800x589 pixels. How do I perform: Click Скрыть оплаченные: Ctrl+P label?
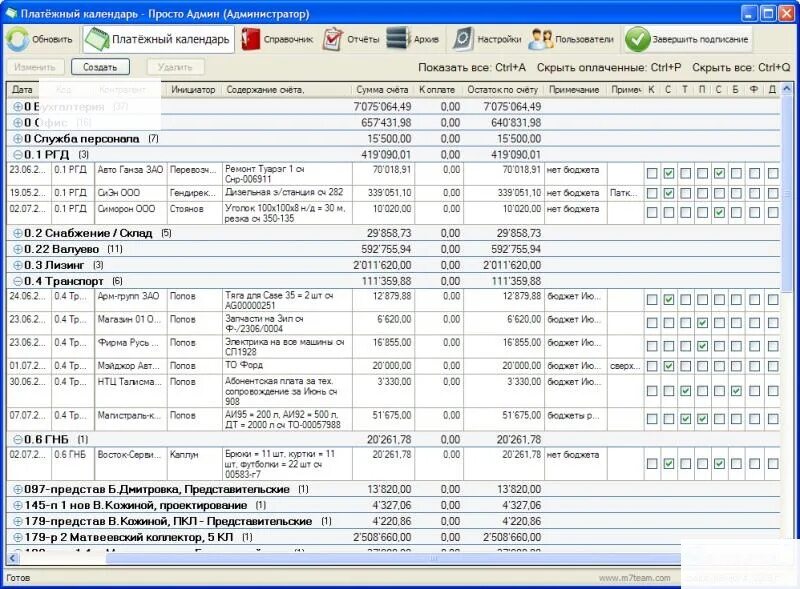[x=609, y=67]
